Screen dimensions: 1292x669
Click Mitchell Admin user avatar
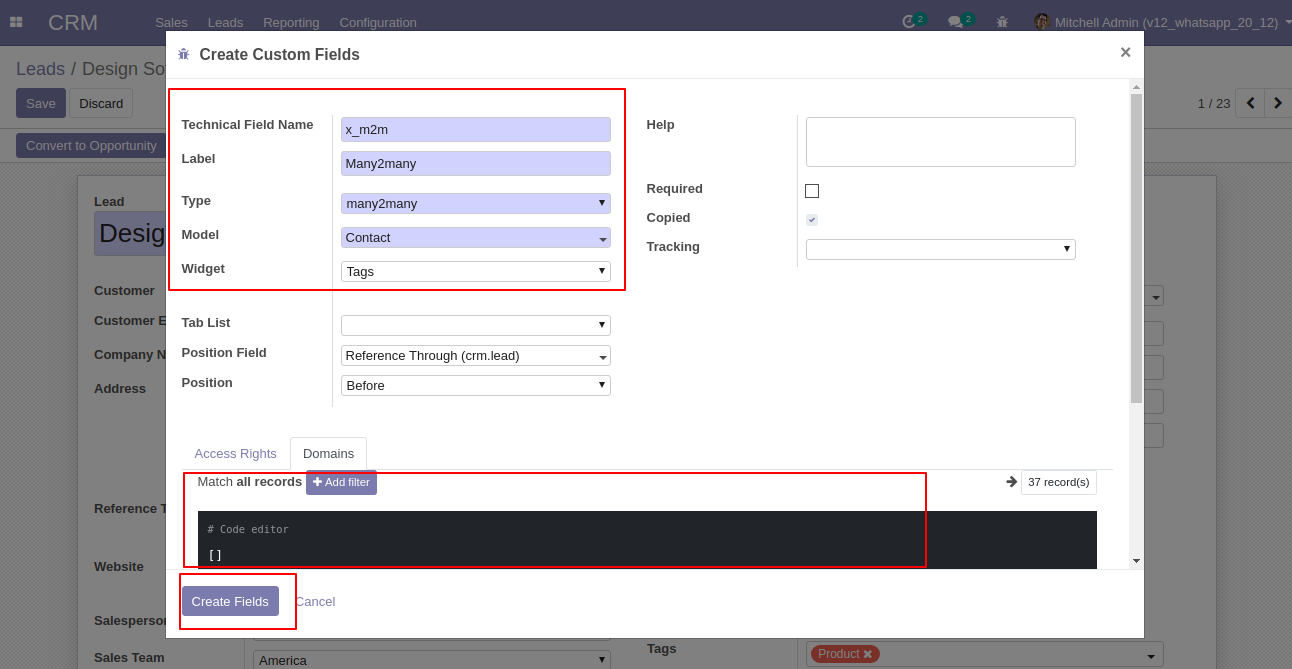tap(1041, 22)
